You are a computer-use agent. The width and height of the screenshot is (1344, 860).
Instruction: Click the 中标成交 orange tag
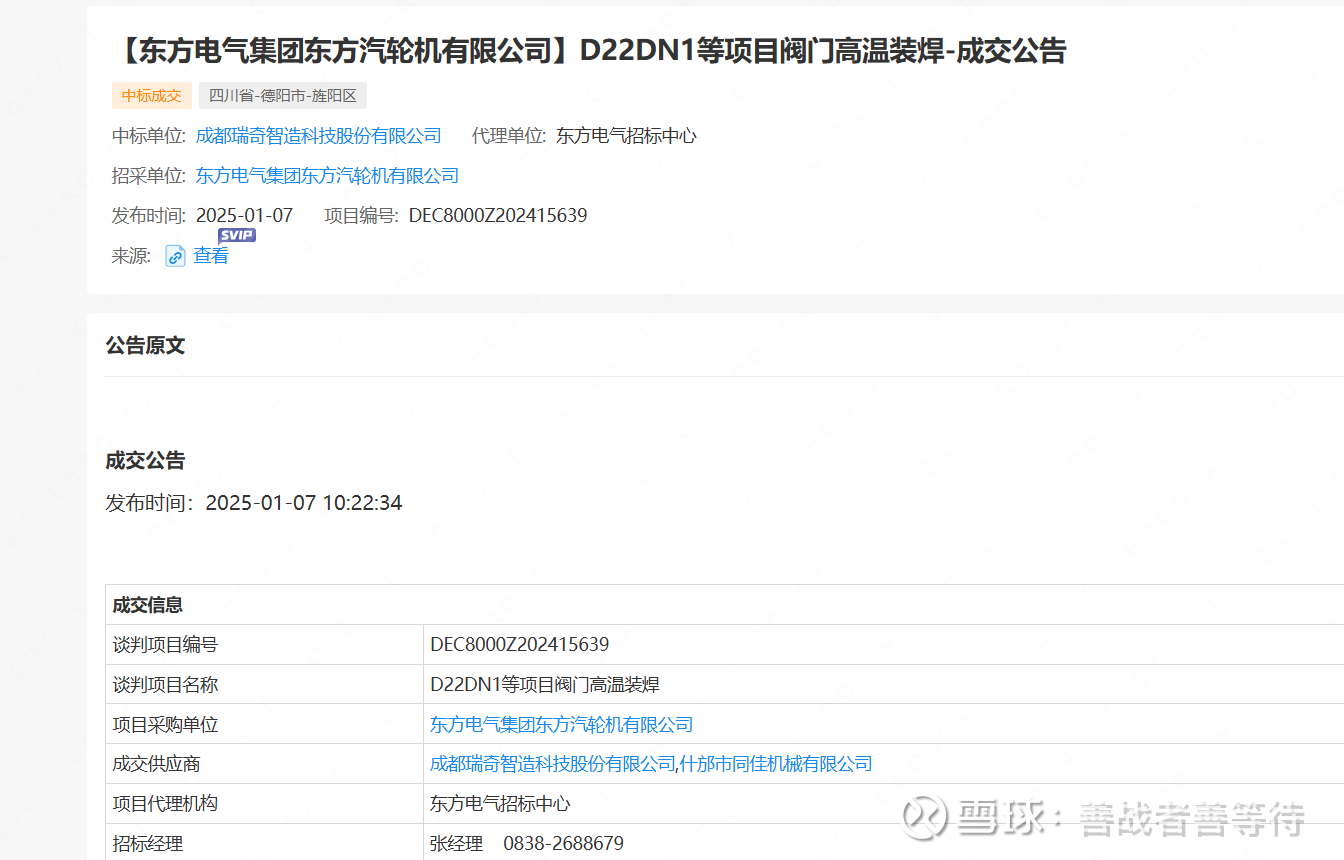coord(152,96)
